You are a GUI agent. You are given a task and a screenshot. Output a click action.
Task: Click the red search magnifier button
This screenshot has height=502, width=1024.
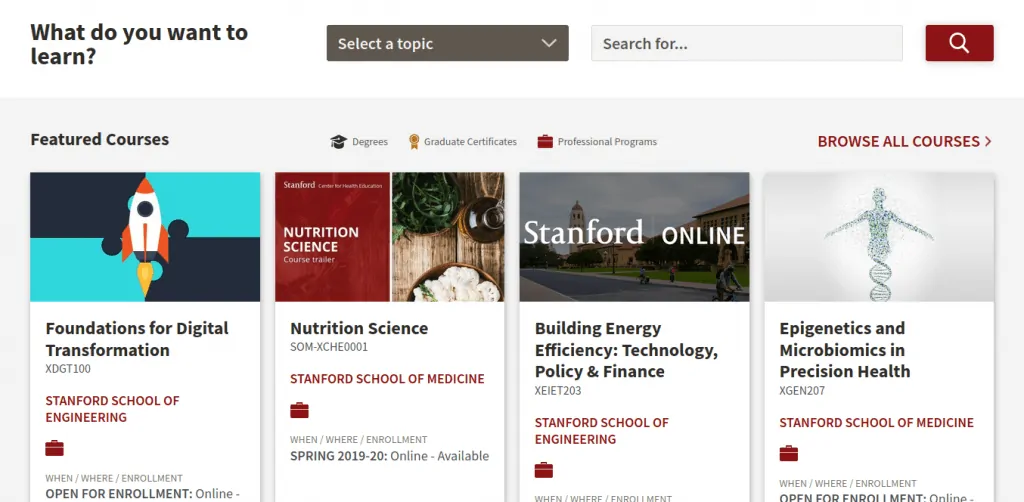(x=959, y=43)
